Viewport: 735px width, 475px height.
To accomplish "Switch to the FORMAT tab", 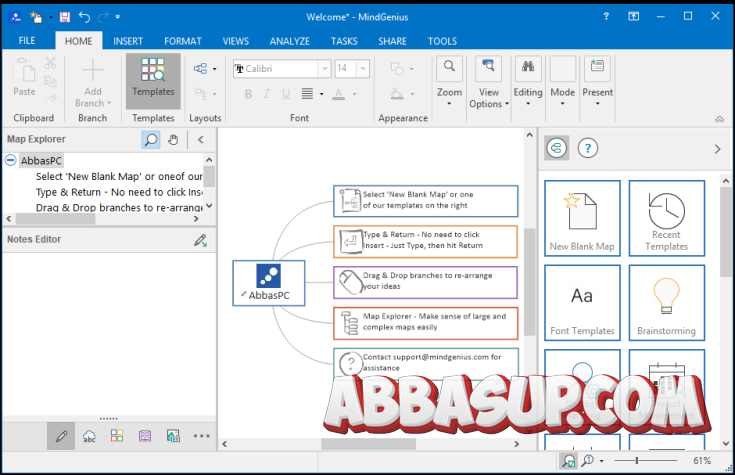I will point(183,41).
